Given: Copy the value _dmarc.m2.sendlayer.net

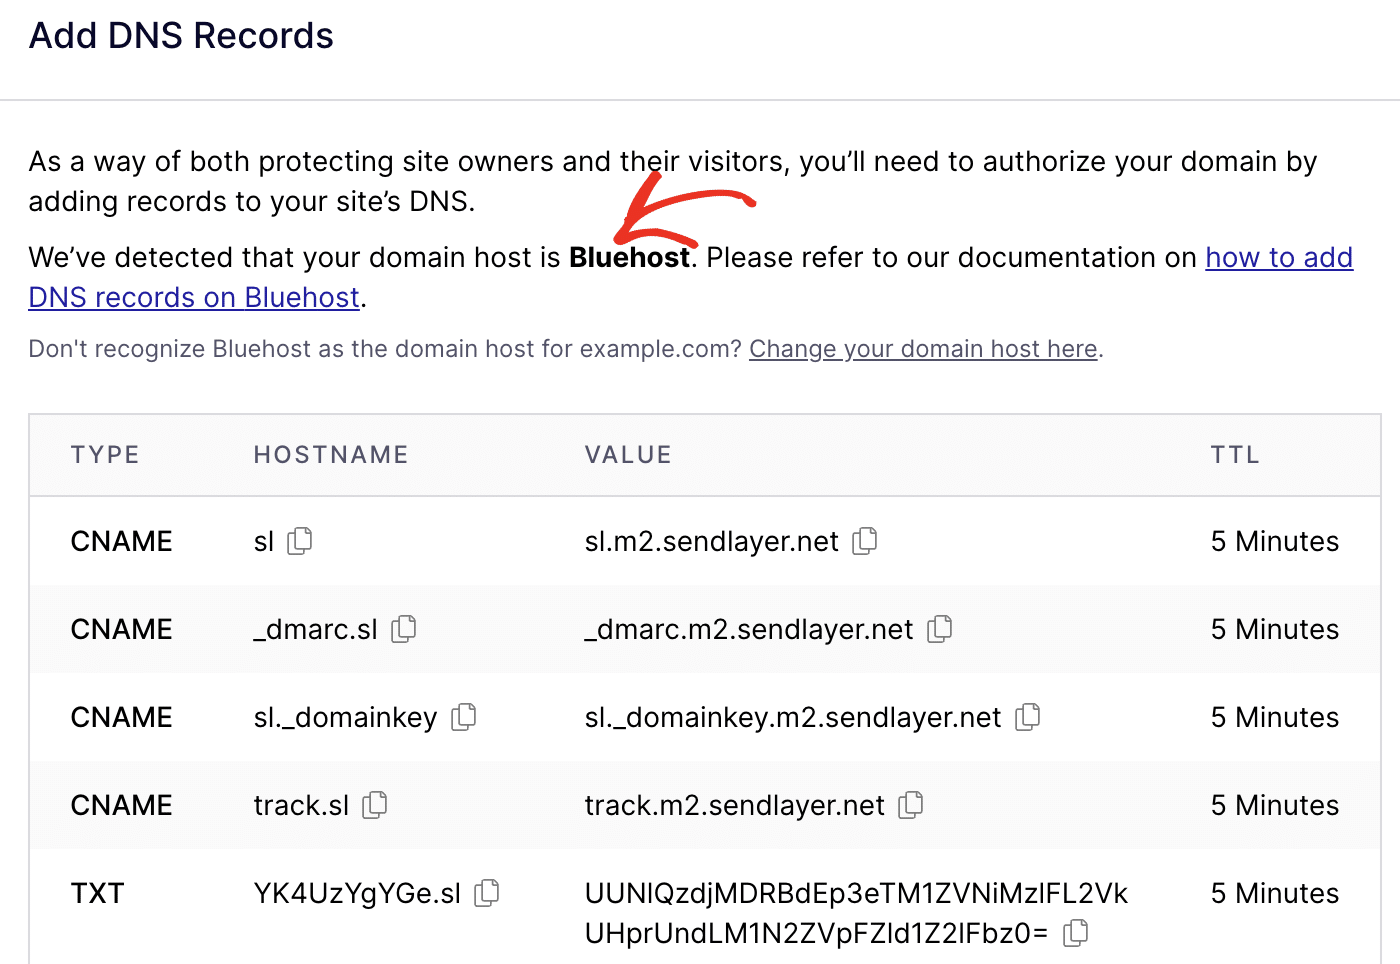Looking at the screenshot, I should pyautogui.click(x=939, y=629).
